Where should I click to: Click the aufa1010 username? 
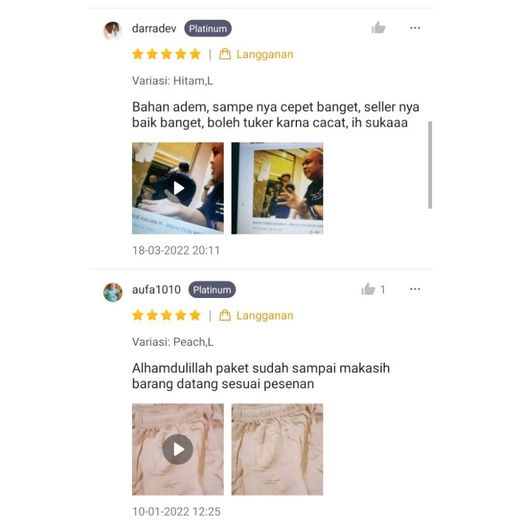click(156, 290)
